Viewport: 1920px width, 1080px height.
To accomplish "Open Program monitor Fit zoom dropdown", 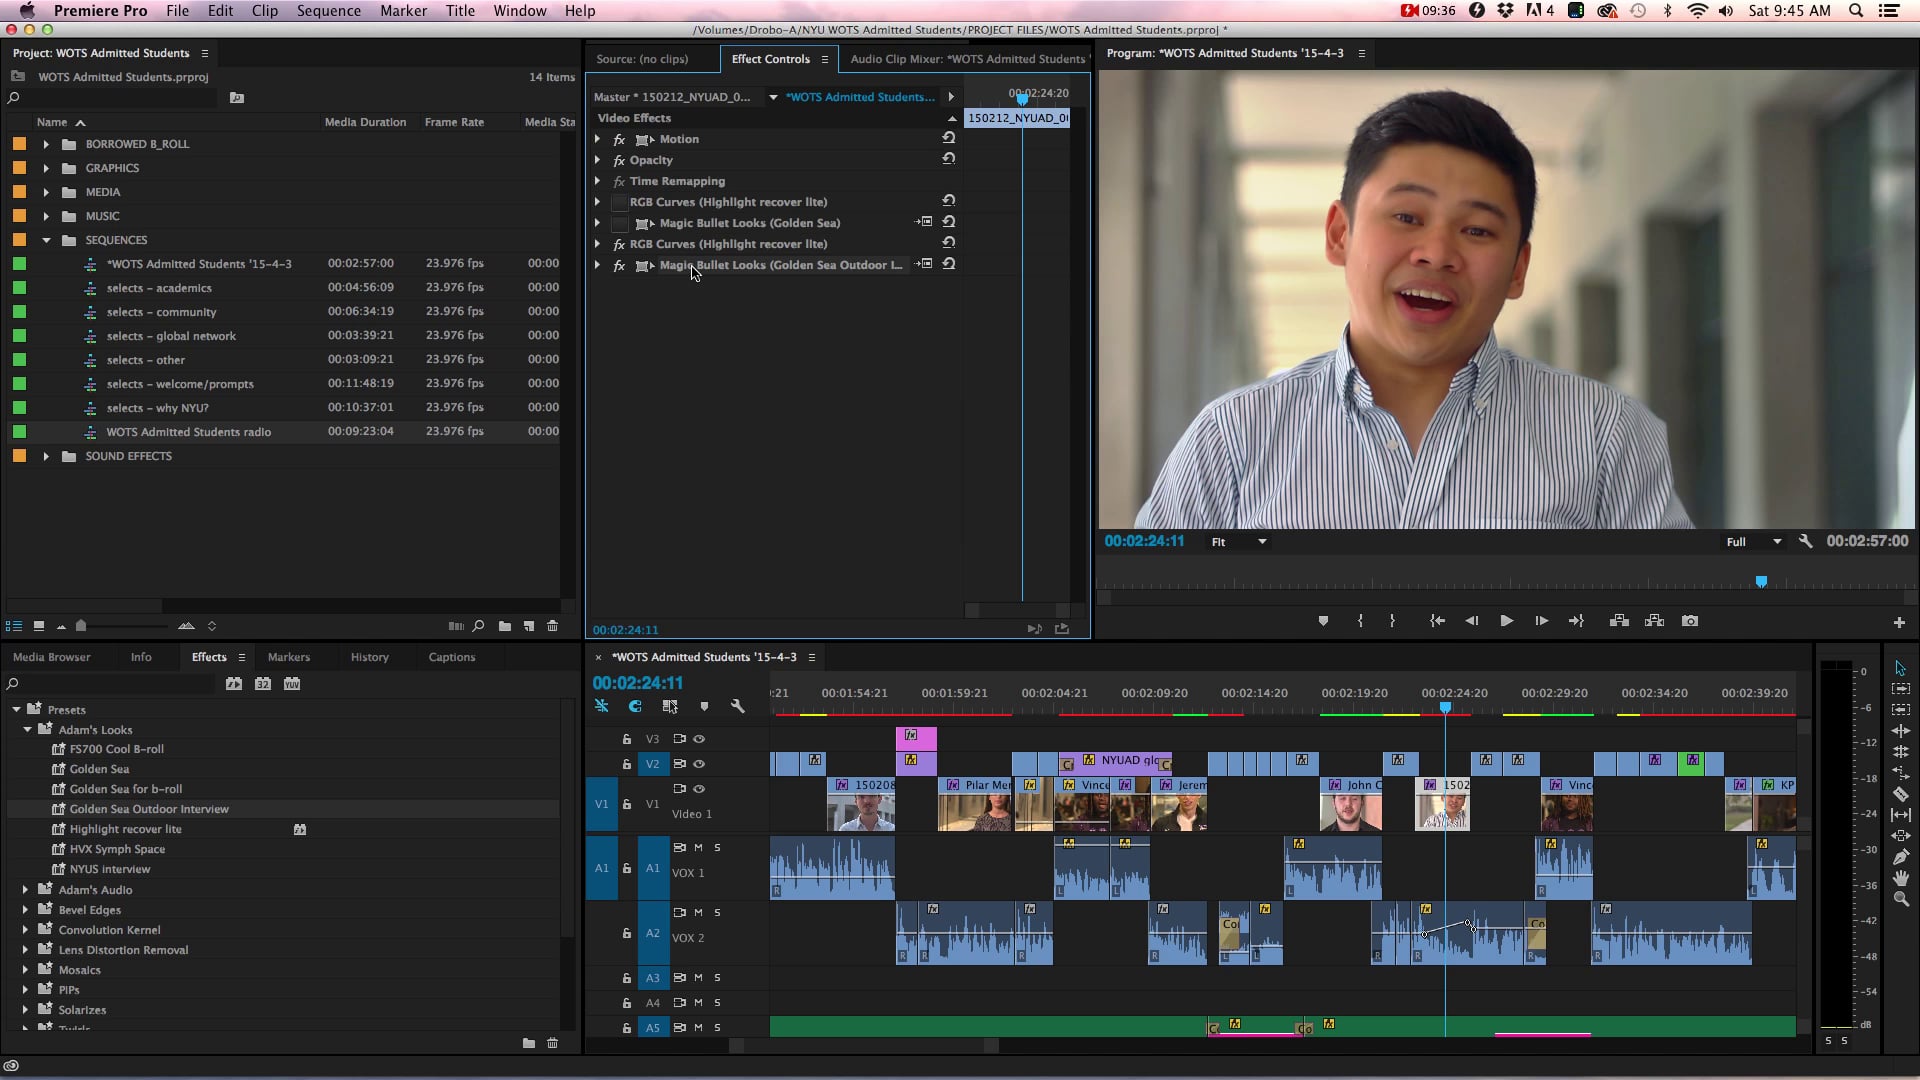I will [1239, 541].
